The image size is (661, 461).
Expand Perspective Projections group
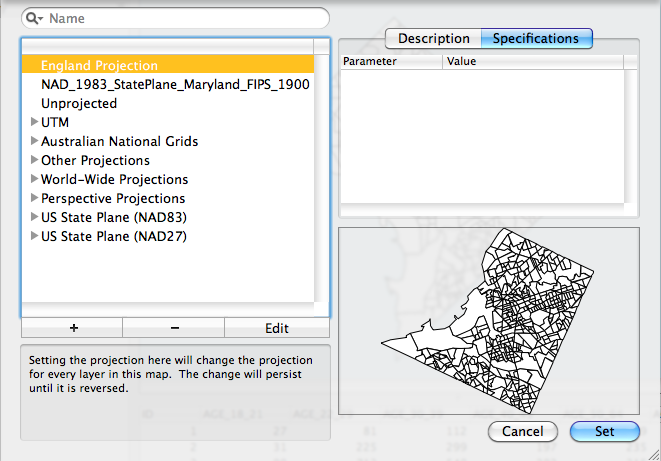click(x=35, y=198)
